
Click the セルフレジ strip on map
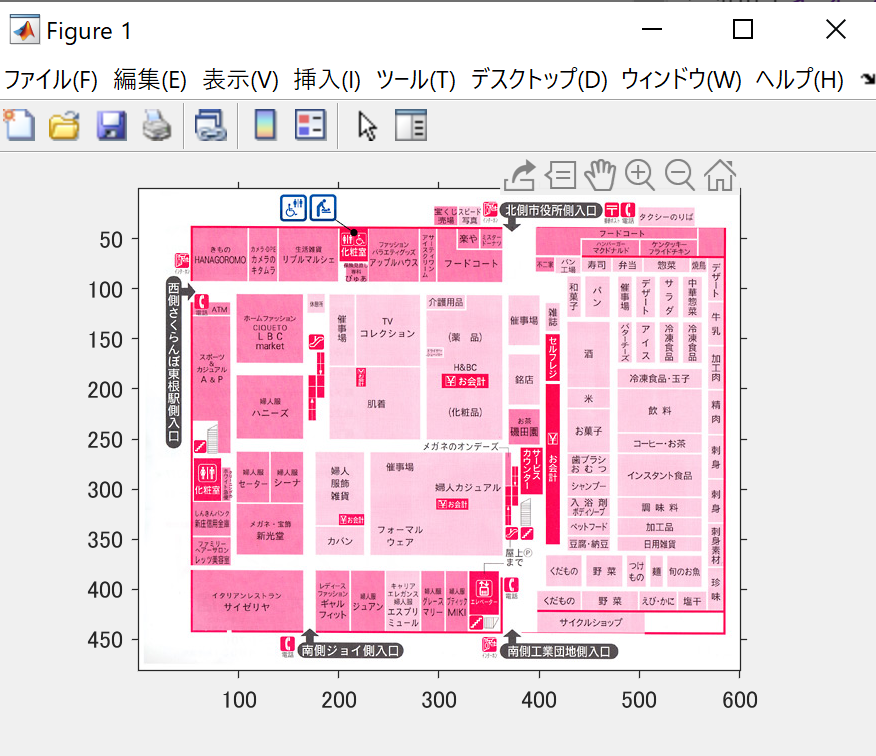(x=553, y=358)
